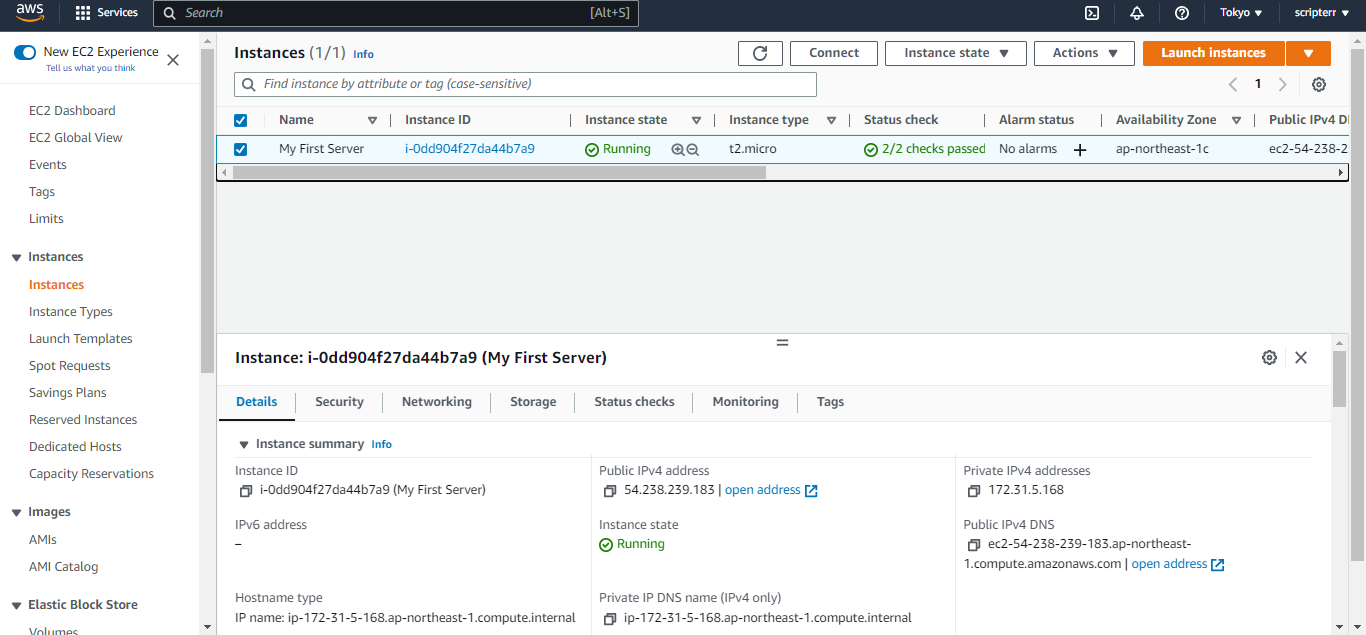Open Launch instances split arrow
Image resolution: width=1366 pixels, height=635 pixels.
click(1308, 53)
